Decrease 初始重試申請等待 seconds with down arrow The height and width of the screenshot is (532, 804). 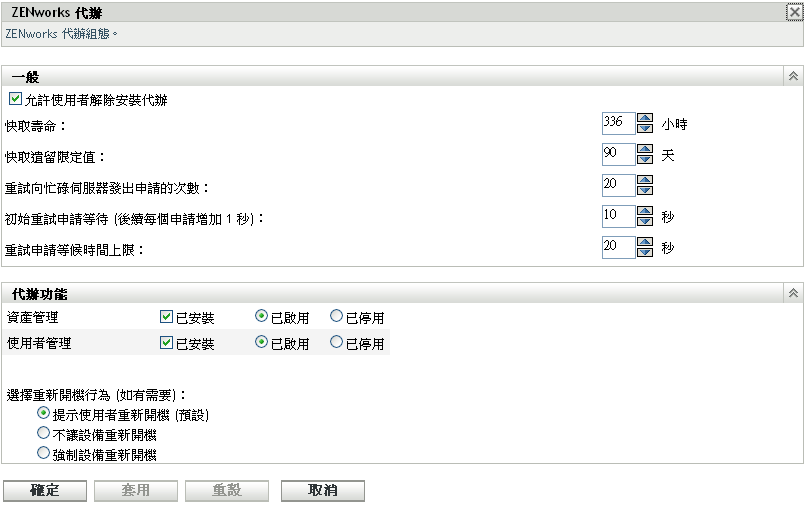(x=645, y=221)
